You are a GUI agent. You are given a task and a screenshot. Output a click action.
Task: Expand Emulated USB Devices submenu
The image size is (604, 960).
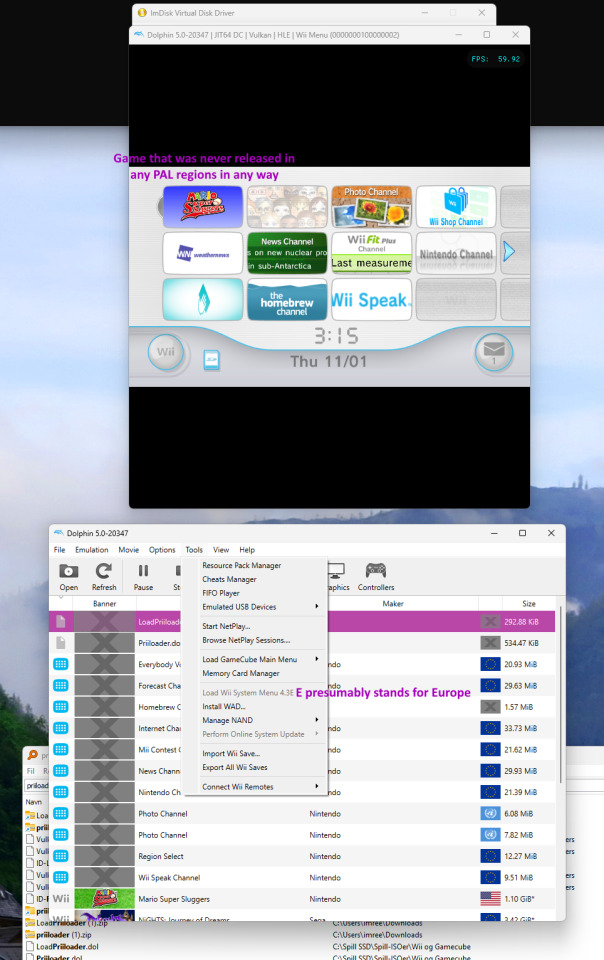click(x=255, y=607)
